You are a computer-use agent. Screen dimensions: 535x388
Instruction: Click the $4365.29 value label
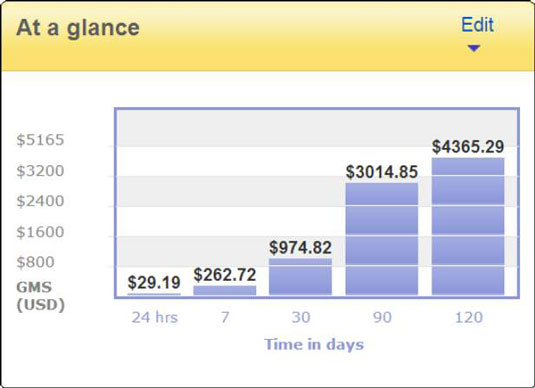point(468,147)
